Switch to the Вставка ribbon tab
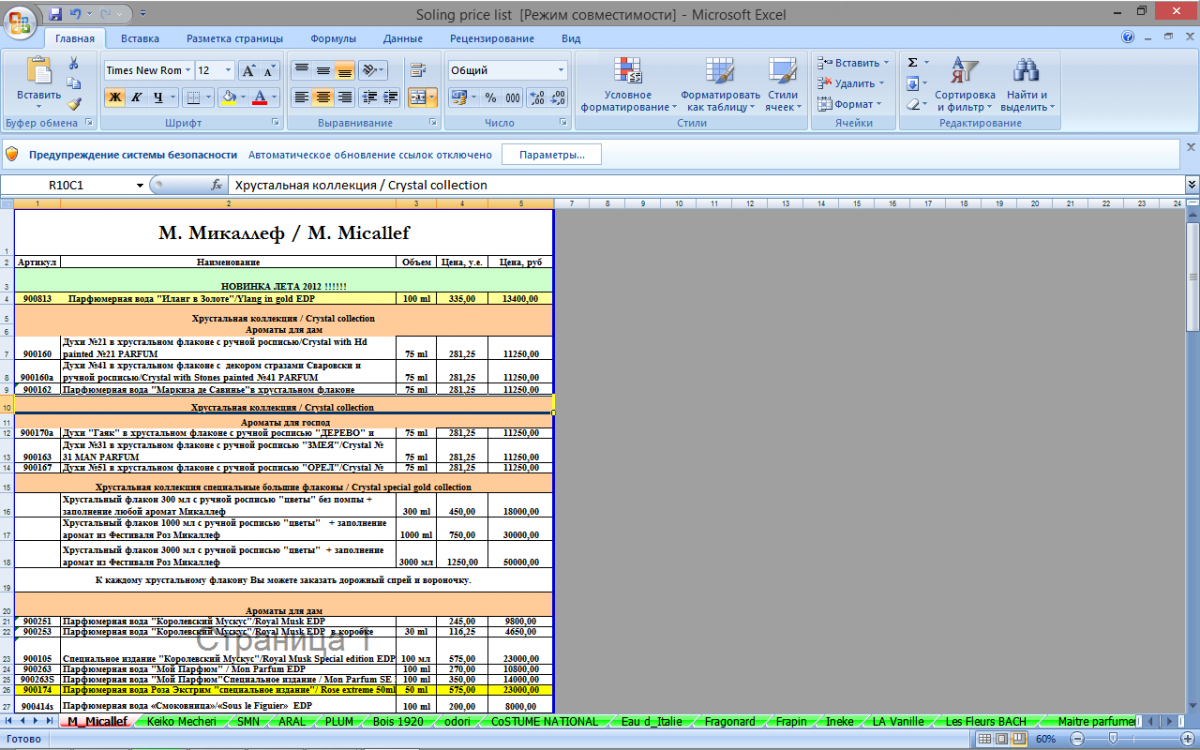This screenshot has width=1200, height=750. [140, 39]
